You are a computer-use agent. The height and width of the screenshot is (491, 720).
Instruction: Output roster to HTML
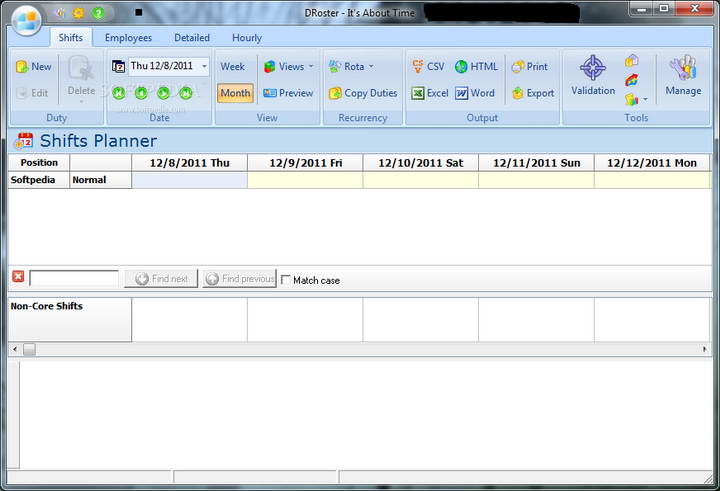476,67
